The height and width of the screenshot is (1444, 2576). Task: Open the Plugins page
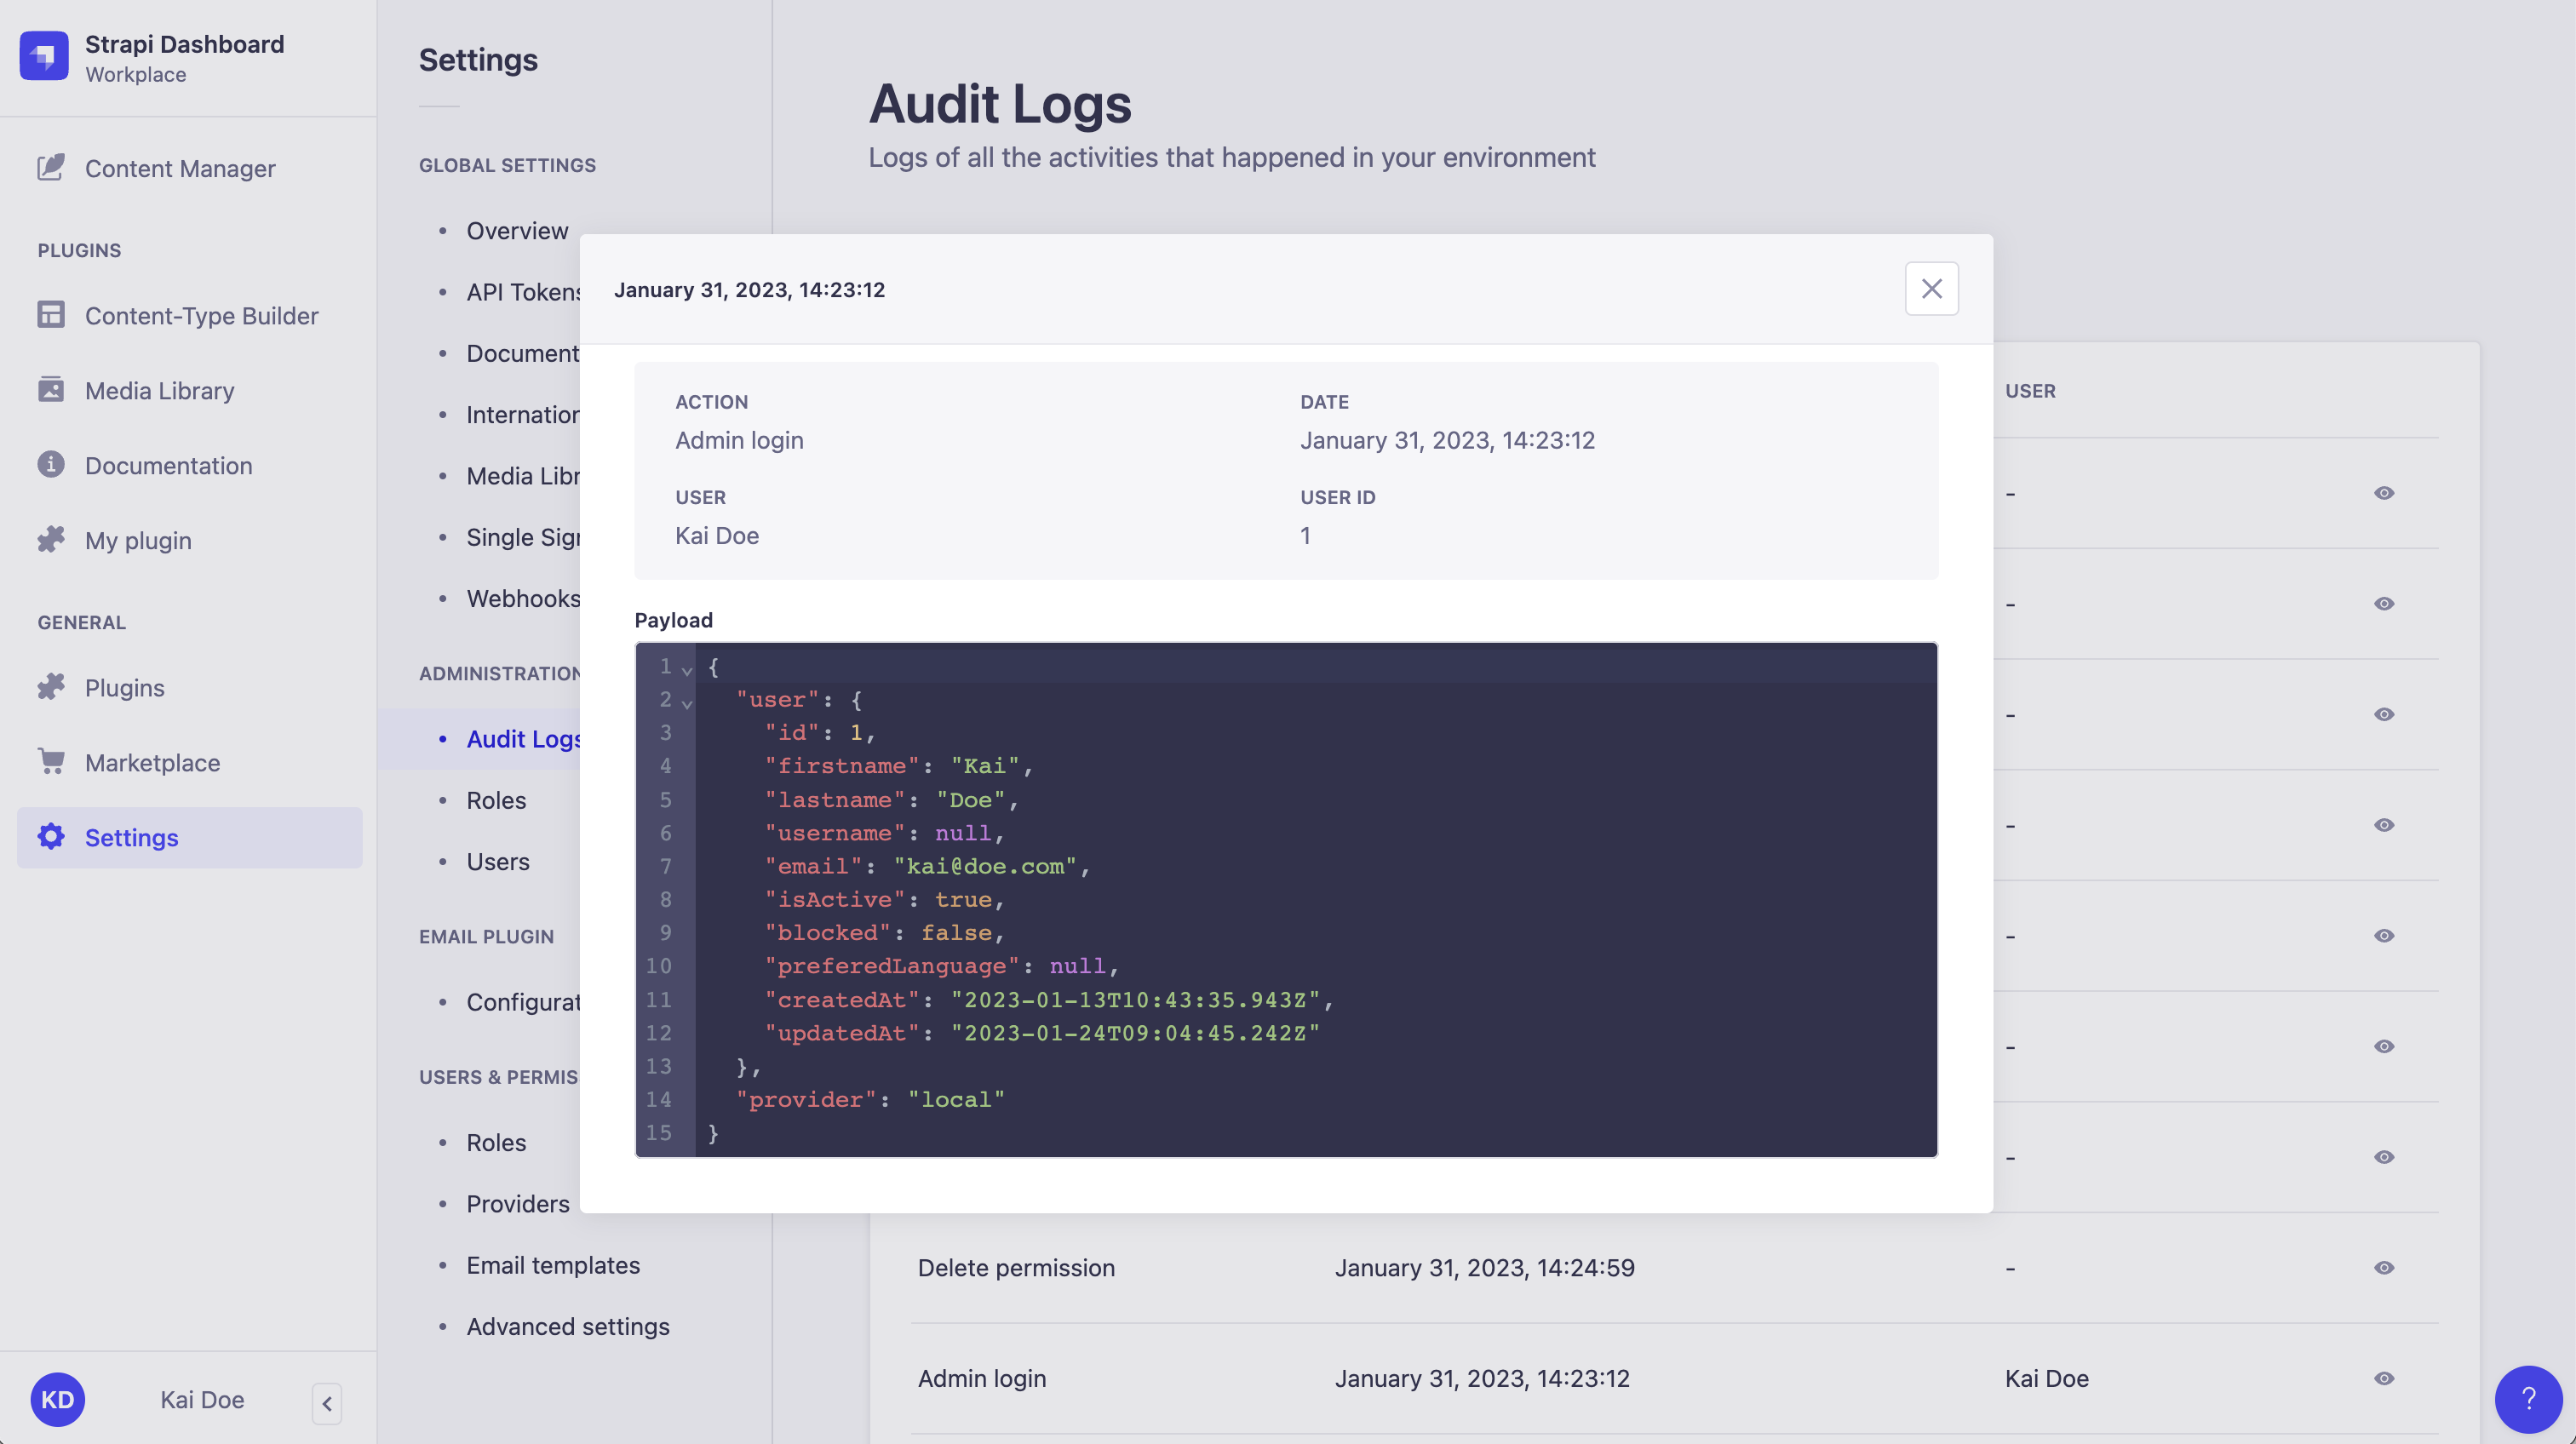123,687
